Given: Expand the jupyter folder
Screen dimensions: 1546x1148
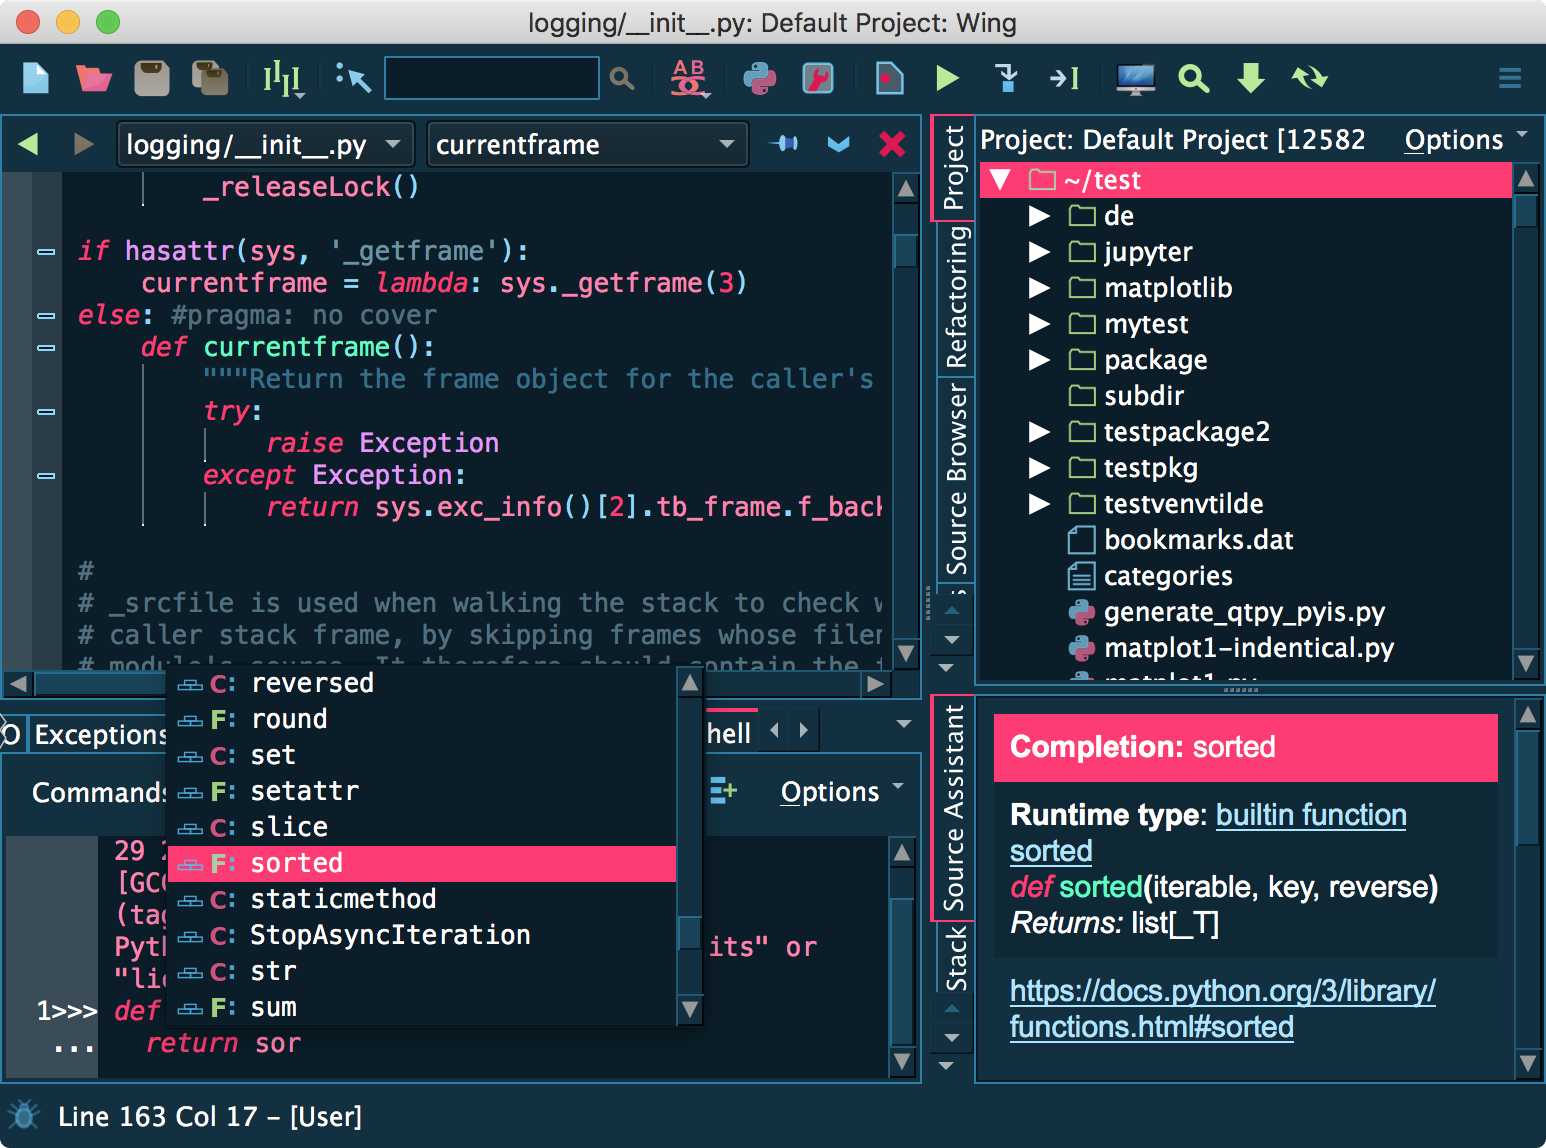Looking at the screenshot, I should 1040,252.
